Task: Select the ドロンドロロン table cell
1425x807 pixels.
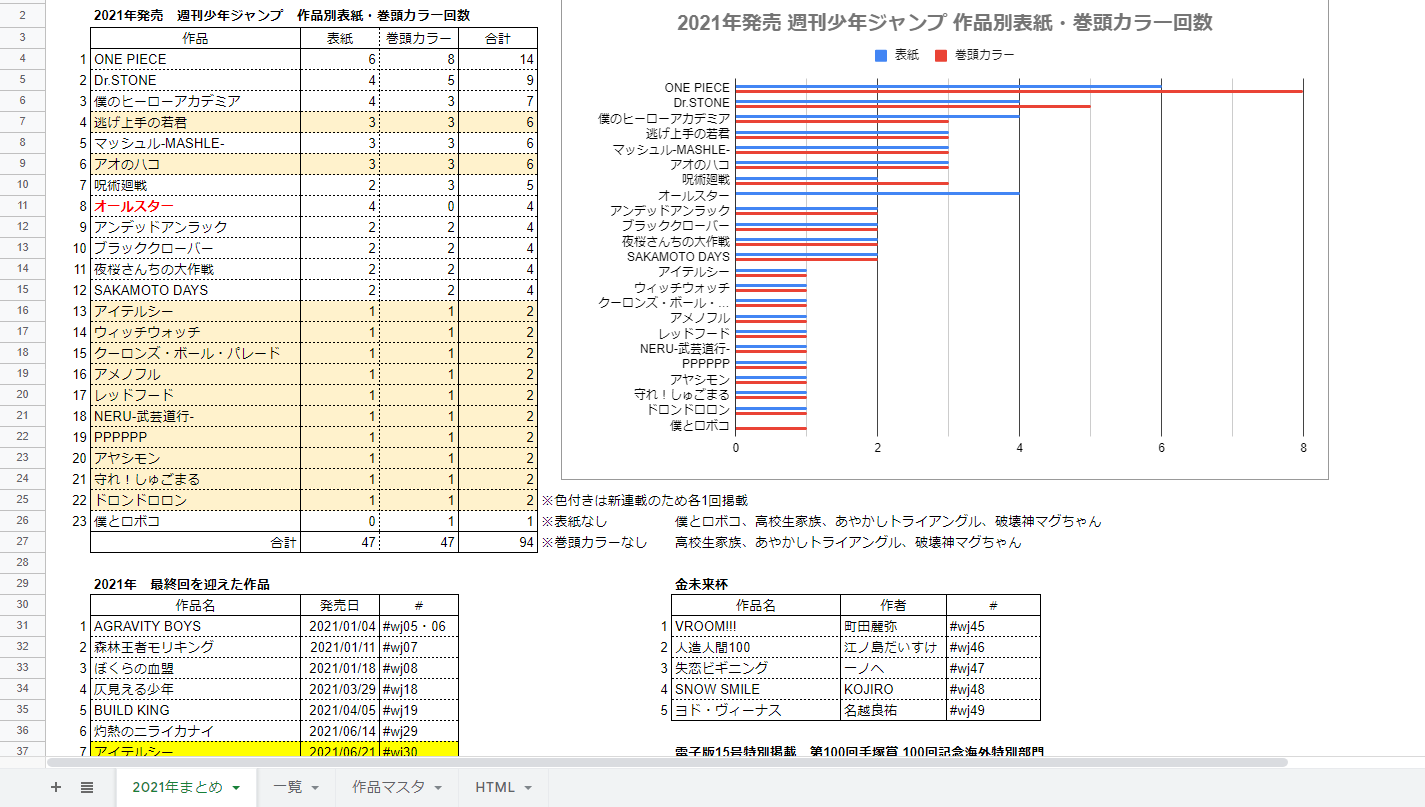Action: [195, 500]
